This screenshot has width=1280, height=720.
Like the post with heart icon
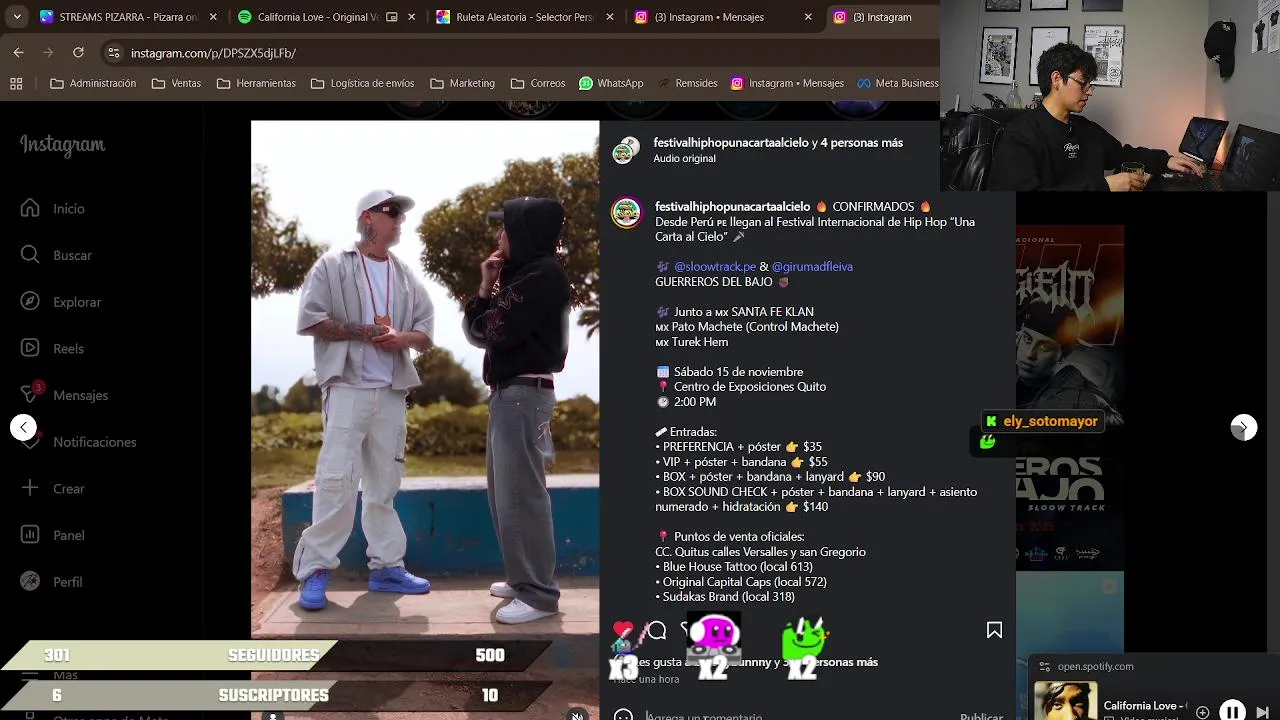click(x=623, y=630)
